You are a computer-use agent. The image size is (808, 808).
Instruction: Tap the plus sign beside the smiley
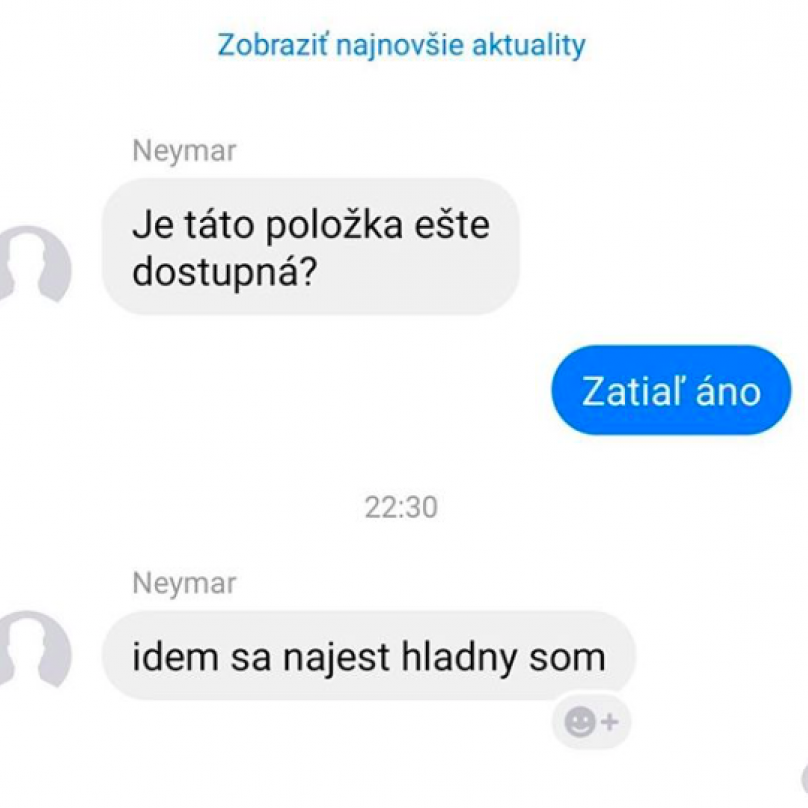(x=610, y=722)
